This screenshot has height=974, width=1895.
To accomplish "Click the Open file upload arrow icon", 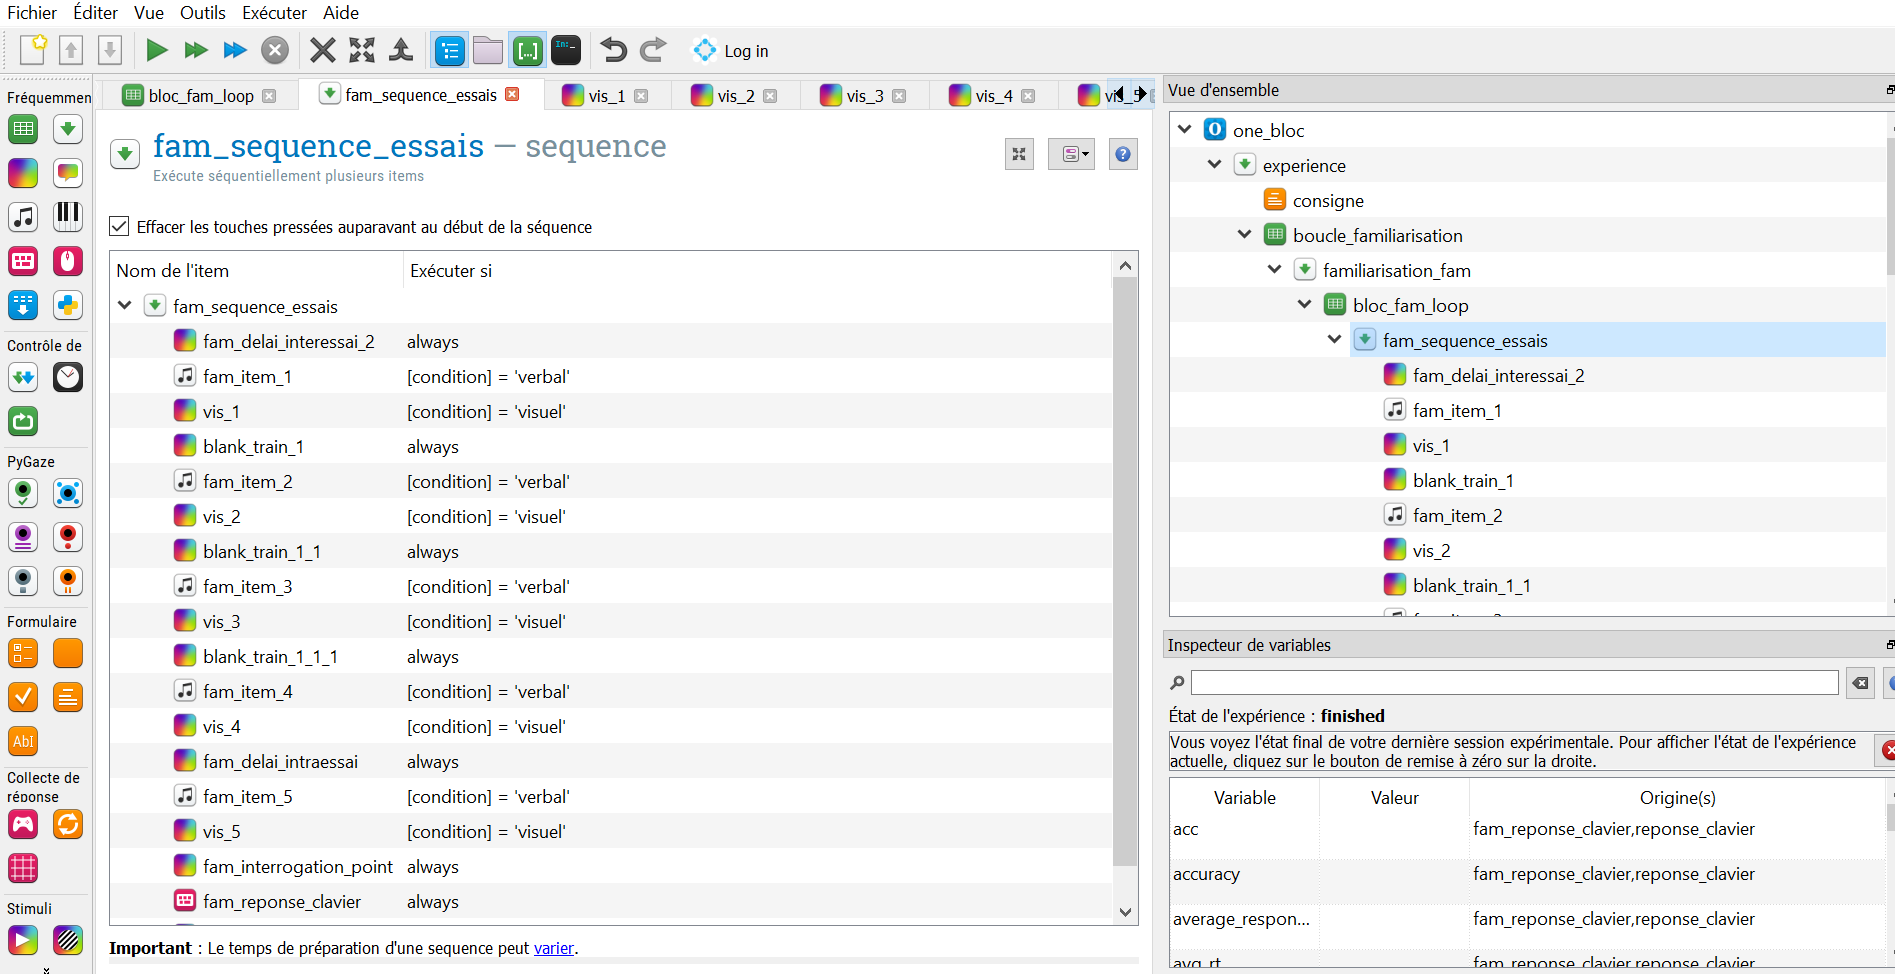I will pos(71,50).
